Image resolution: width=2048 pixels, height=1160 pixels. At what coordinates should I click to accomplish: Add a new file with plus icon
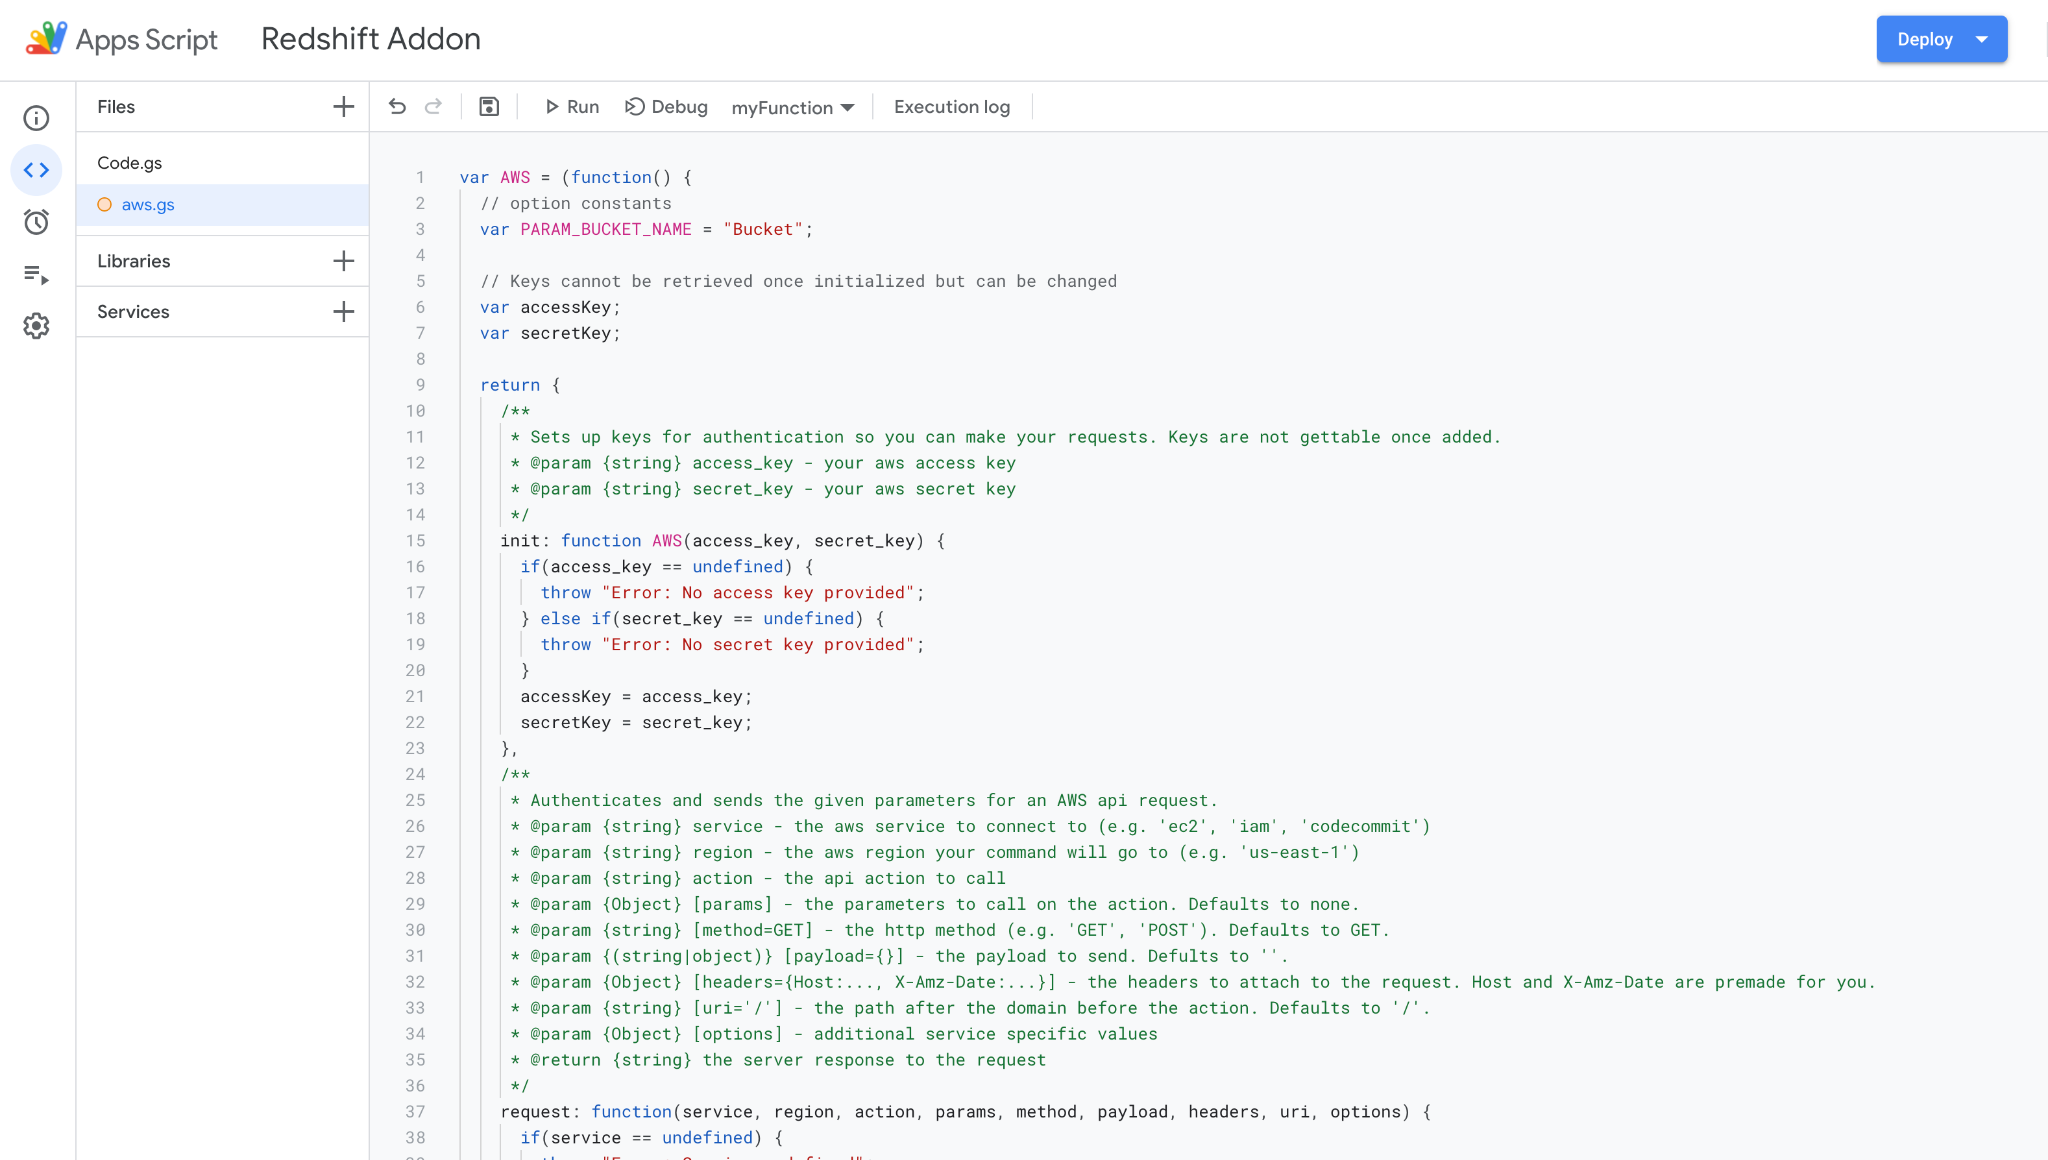[343, 107]
